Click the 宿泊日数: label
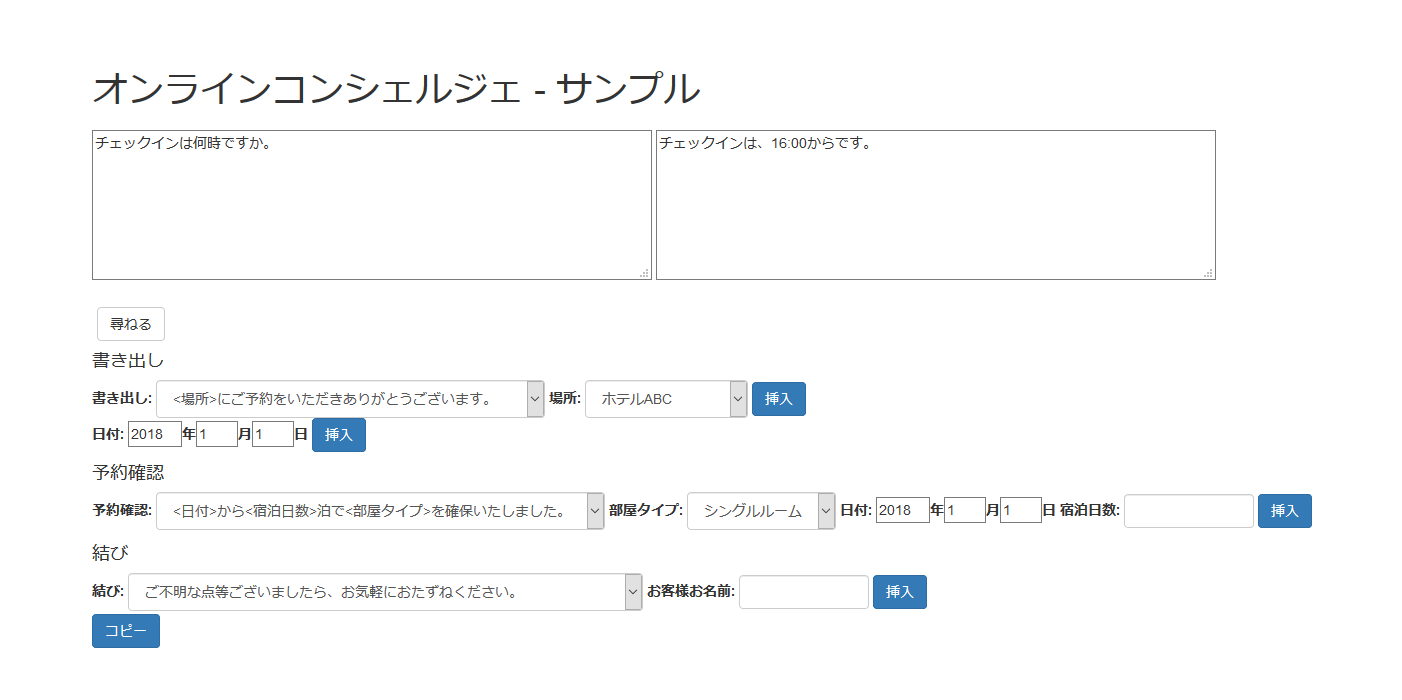This screenshot has height=700, width=1402. (x=1090, y=511)
